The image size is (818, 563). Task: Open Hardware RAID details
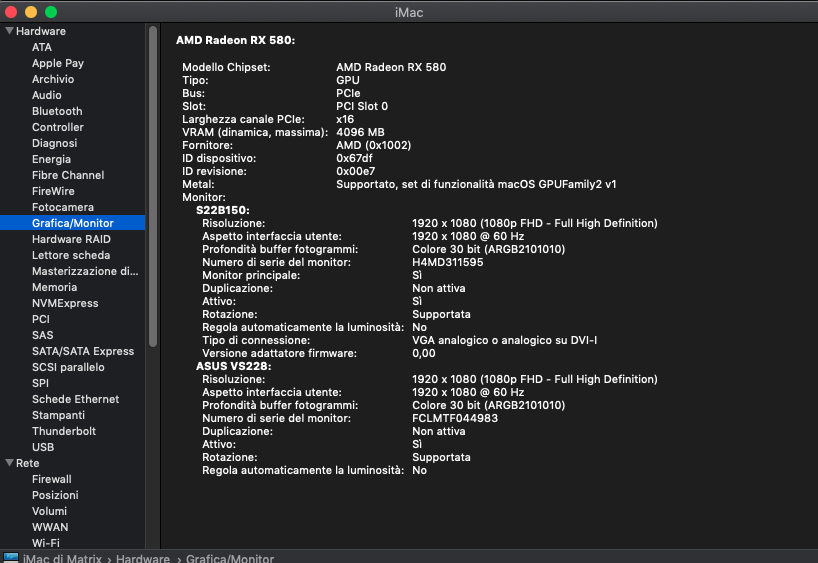click(x=71, y=239)
